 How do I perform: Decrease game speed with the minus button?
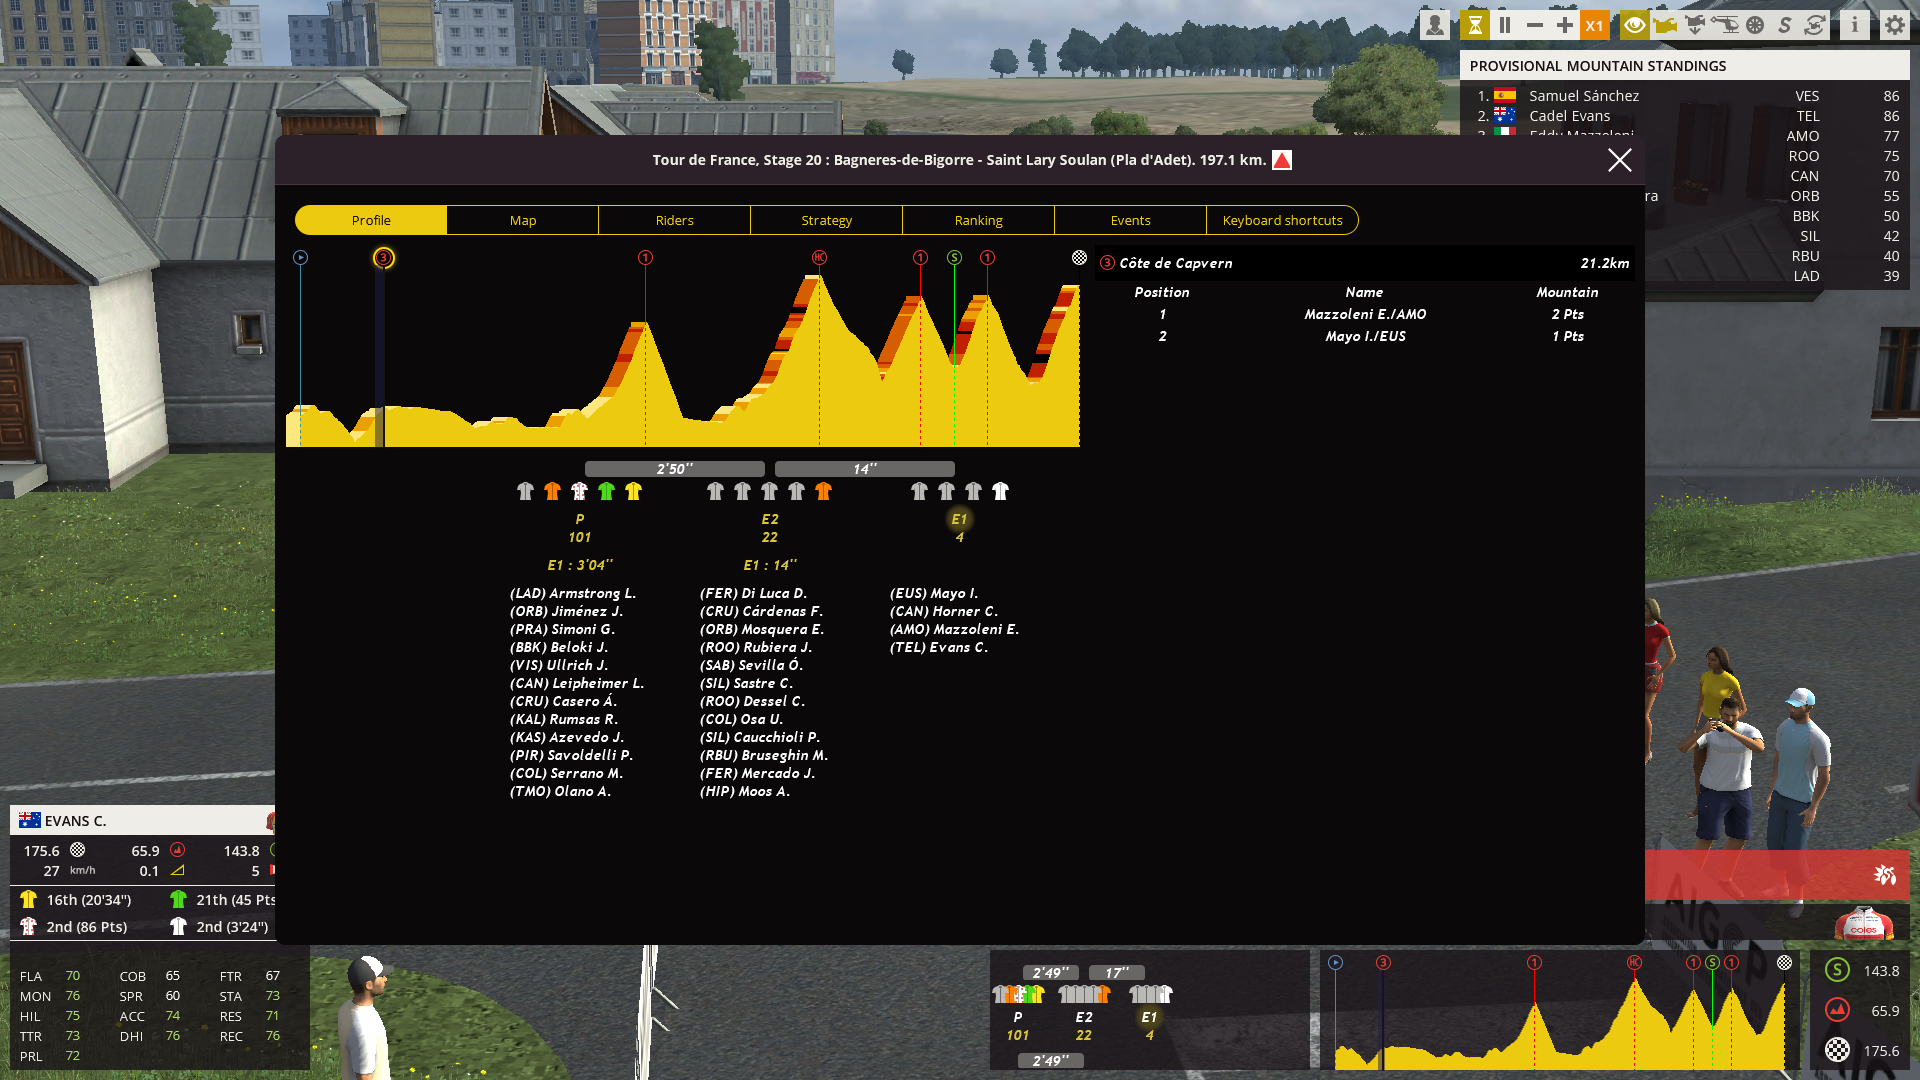point(1535,25)
